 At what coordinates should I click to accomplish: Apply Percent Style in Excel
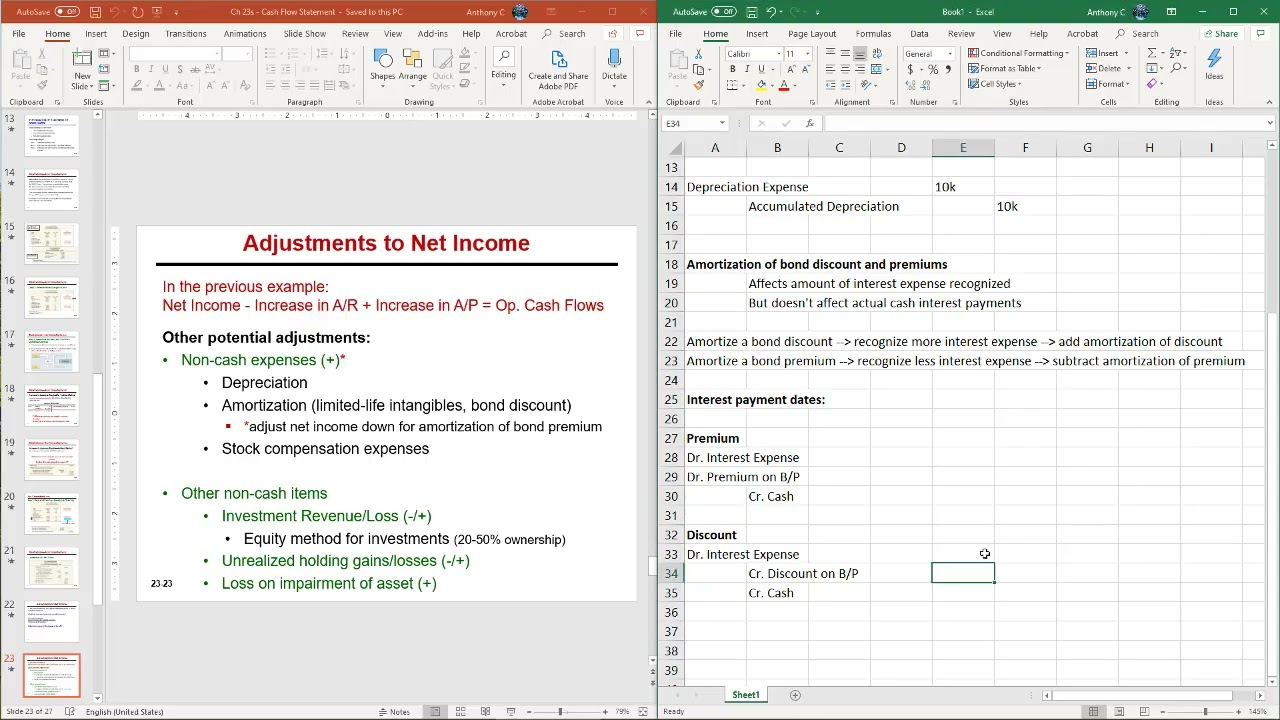(x=932, y=69)
